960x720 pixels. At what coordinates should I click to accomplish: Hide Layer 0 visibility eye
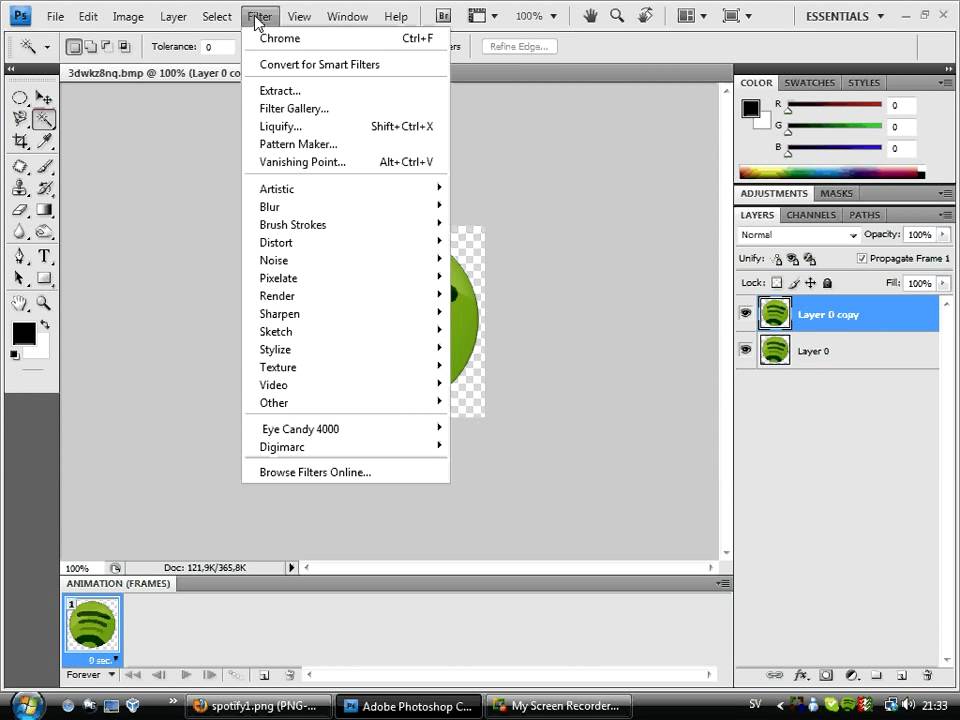point(745,350)
